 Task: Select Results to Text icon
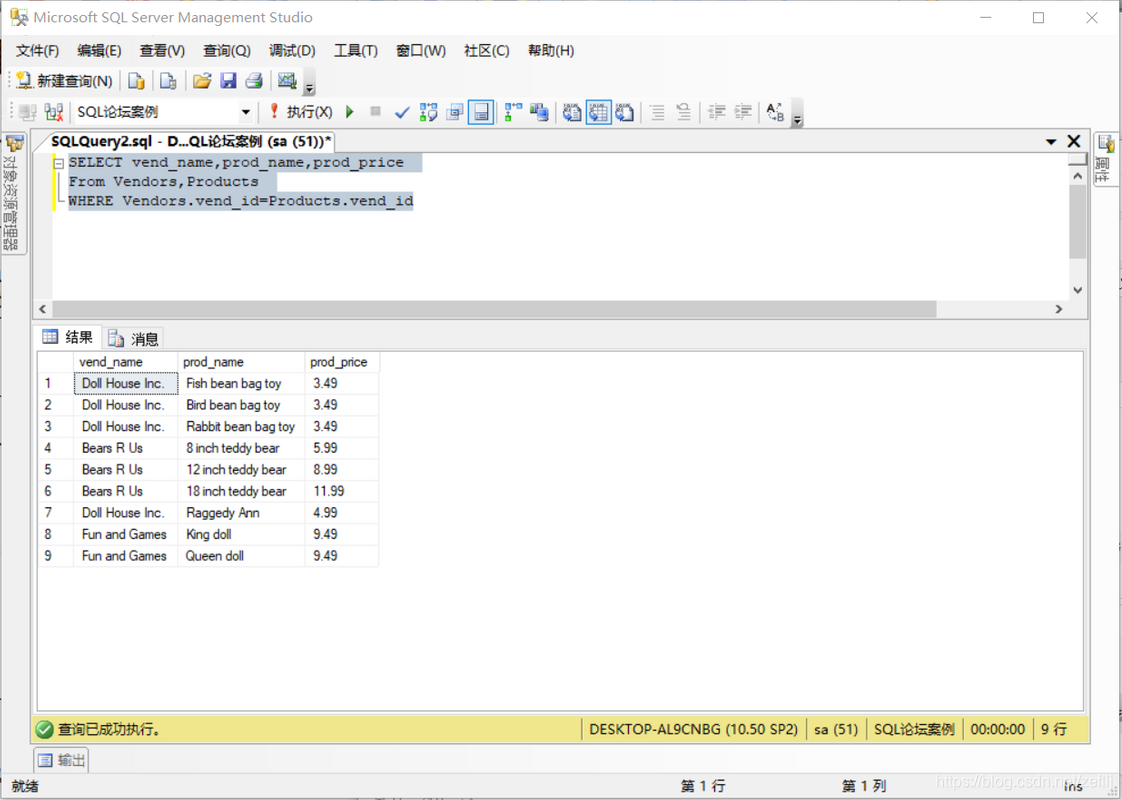point(572,112)
